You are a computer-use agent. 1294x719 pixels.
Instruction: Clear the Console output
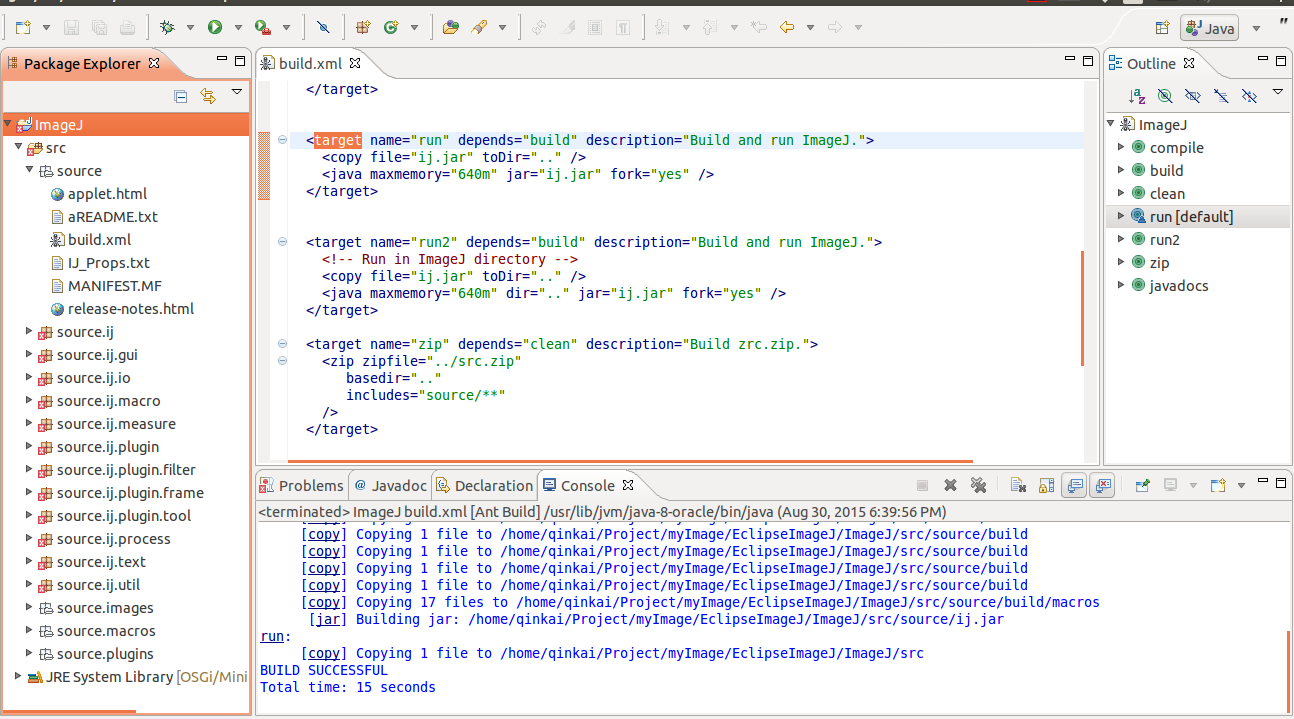[x=1018, y=485]
